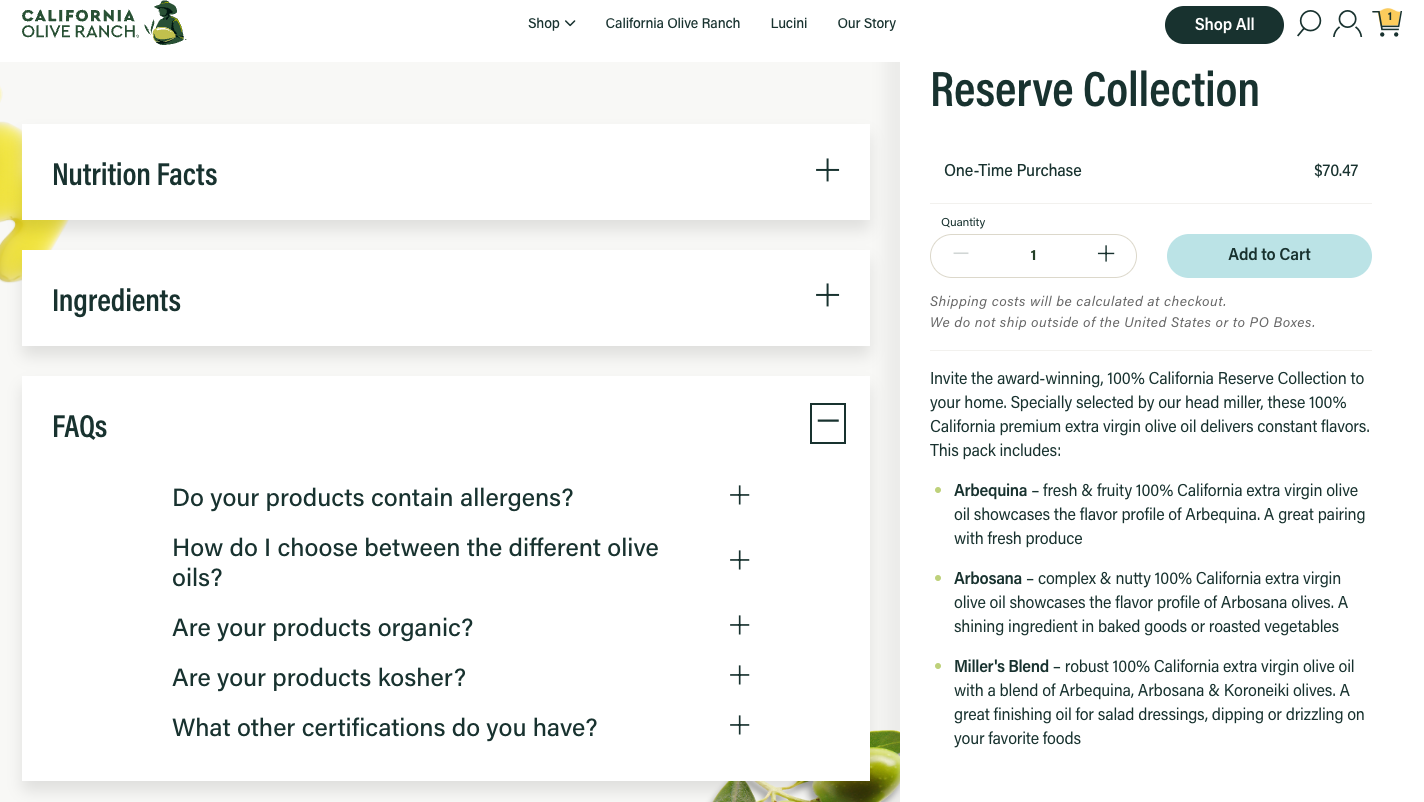
Task: Click the Shop All button
Action: pos(1224,25)
